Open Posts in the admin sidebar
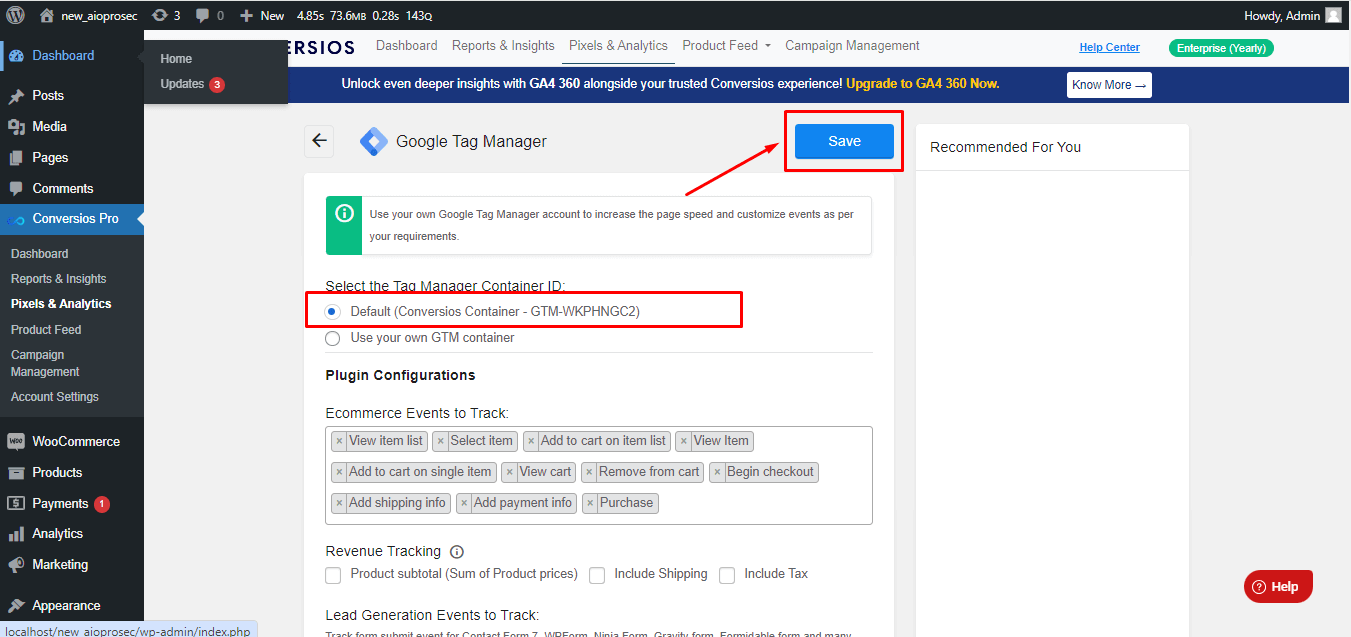Screen dimensions: 1351x637 [72, 96]
